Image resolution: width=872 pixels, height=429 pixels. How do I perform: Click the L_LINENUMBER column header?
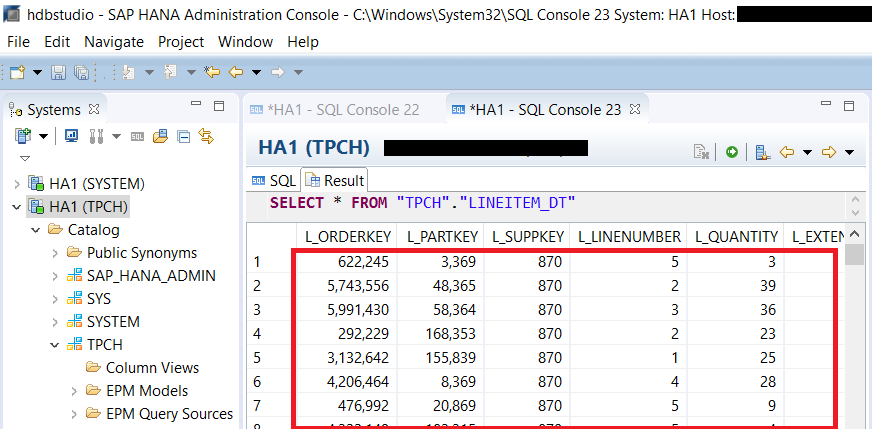coord(629,236)
